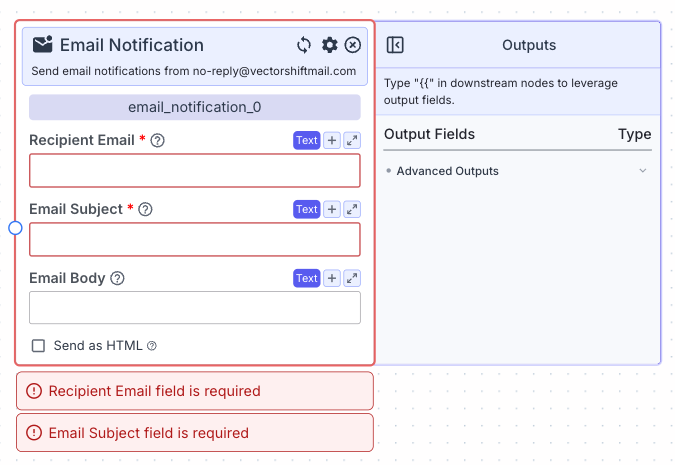This screenshot has height=465, width=675.
Task: Click the node's left input connection handle
Action: coord(15,228)
